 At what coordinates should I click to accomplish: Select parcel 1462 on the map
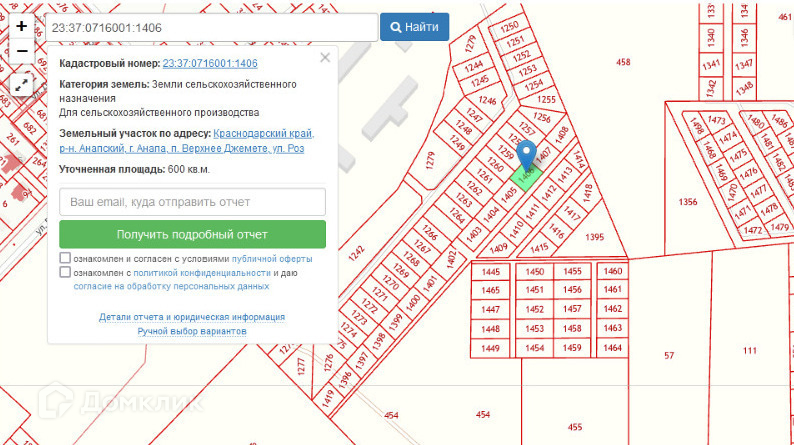[x=612, y=308]
